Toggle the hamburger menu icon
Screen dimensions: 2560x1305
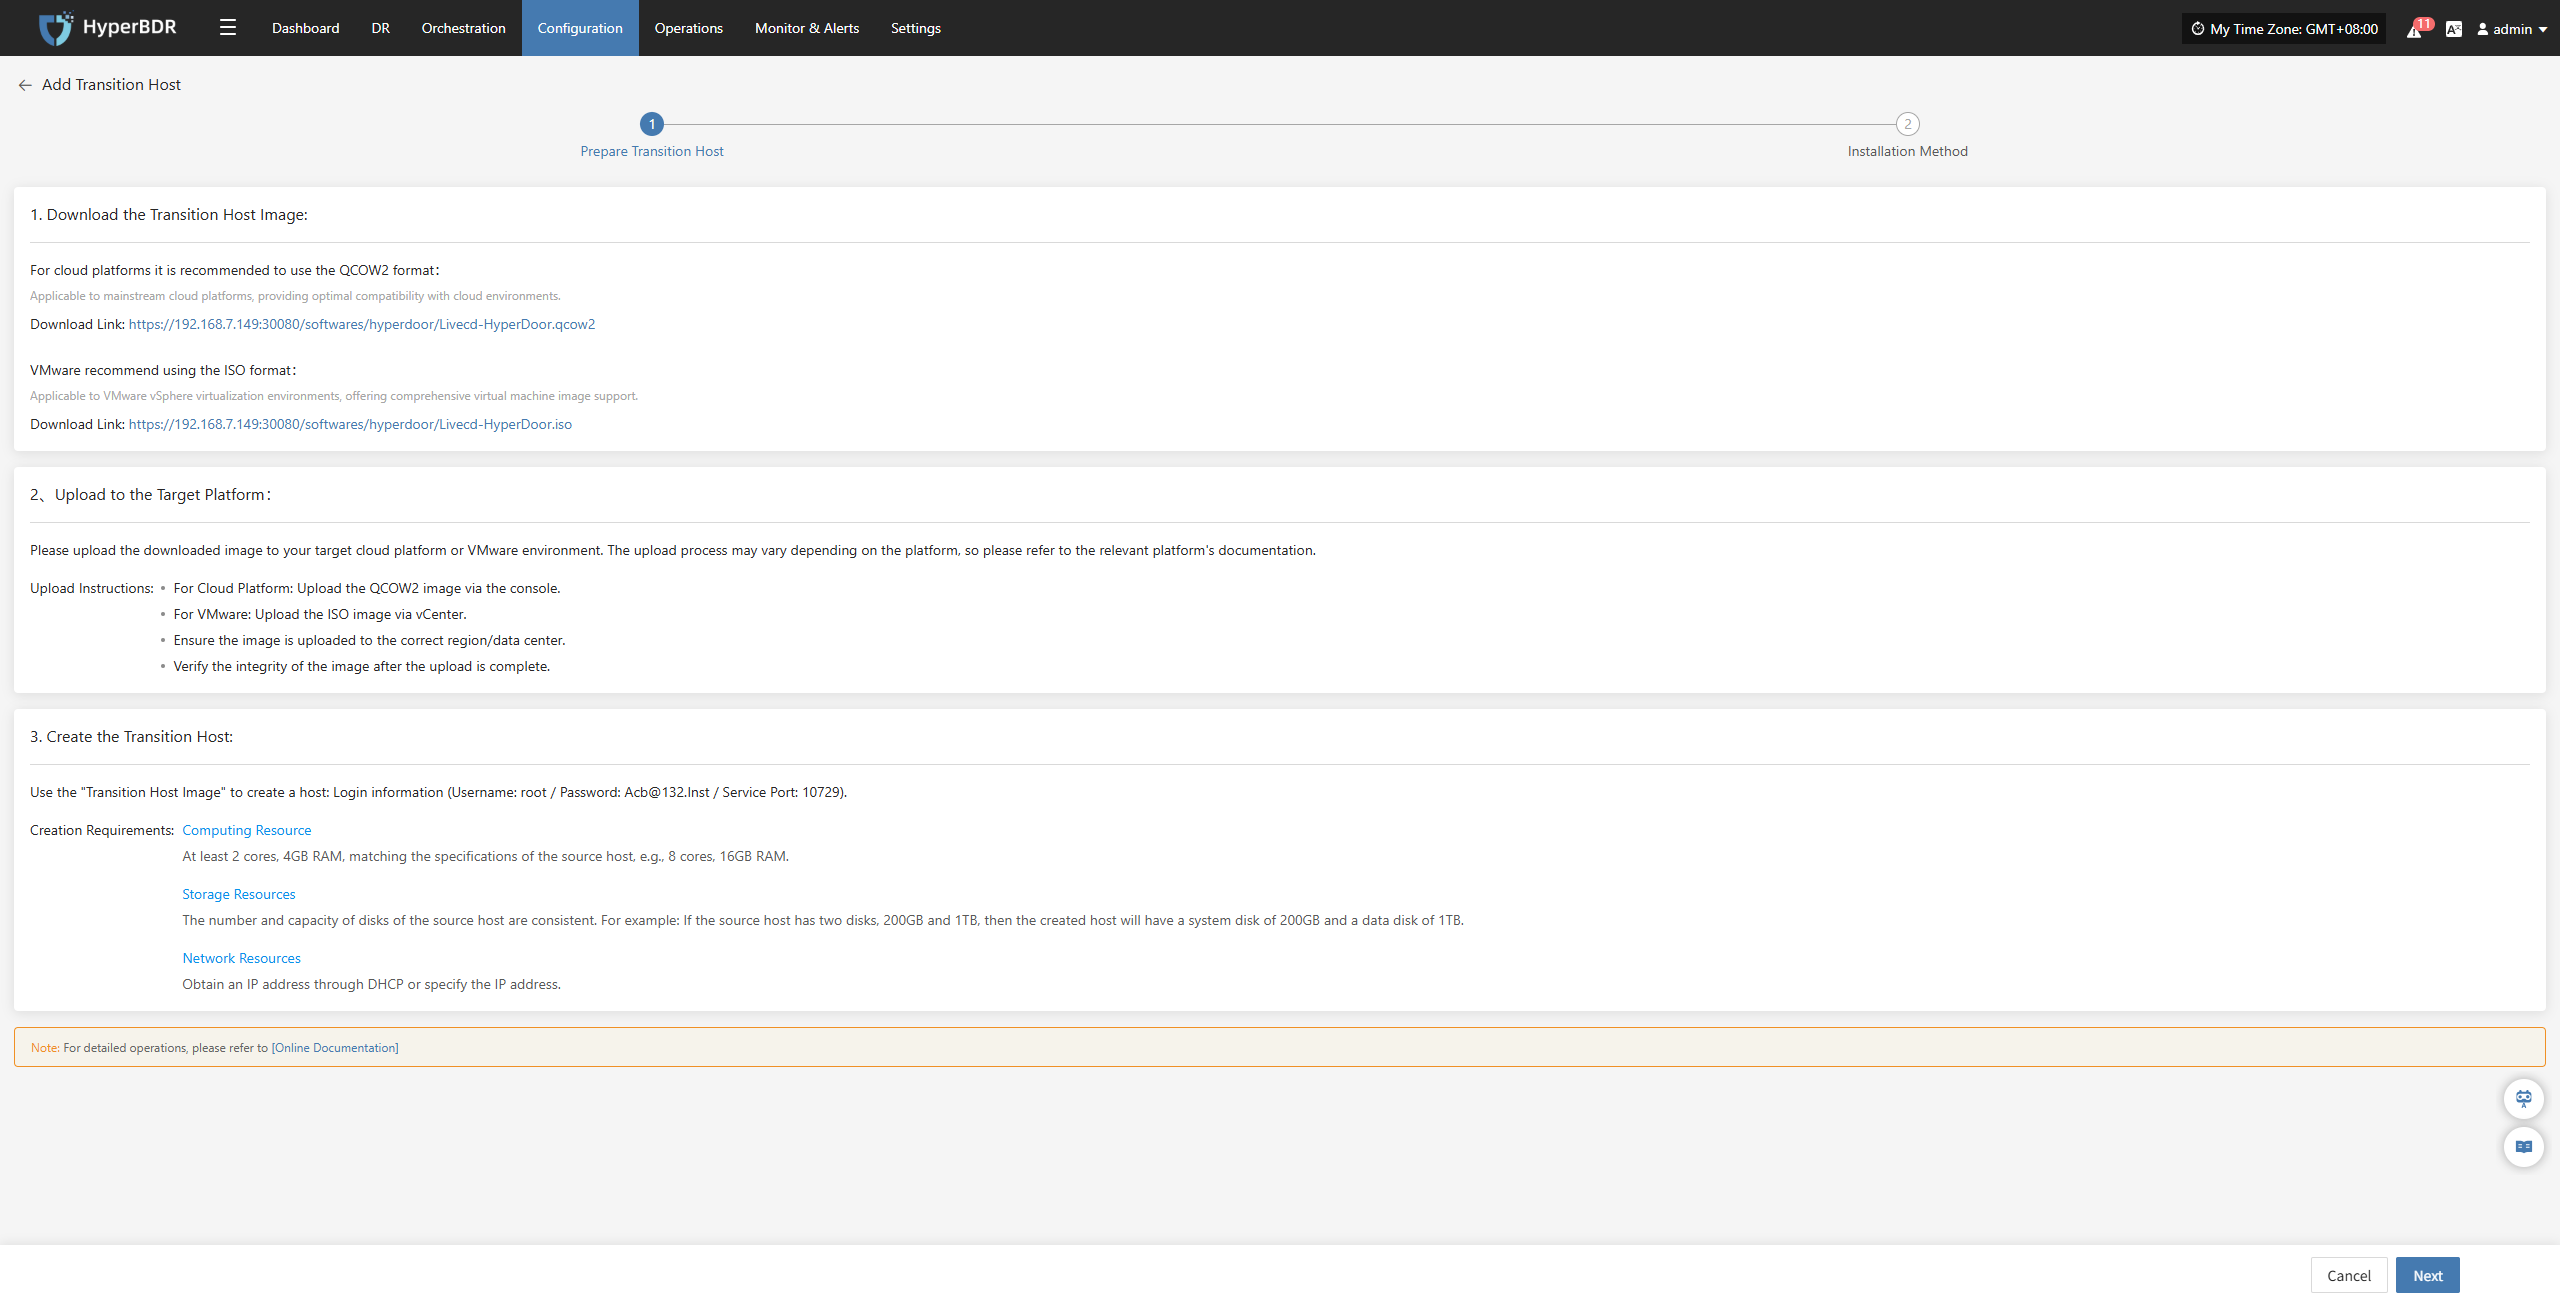tap(228, 28)
